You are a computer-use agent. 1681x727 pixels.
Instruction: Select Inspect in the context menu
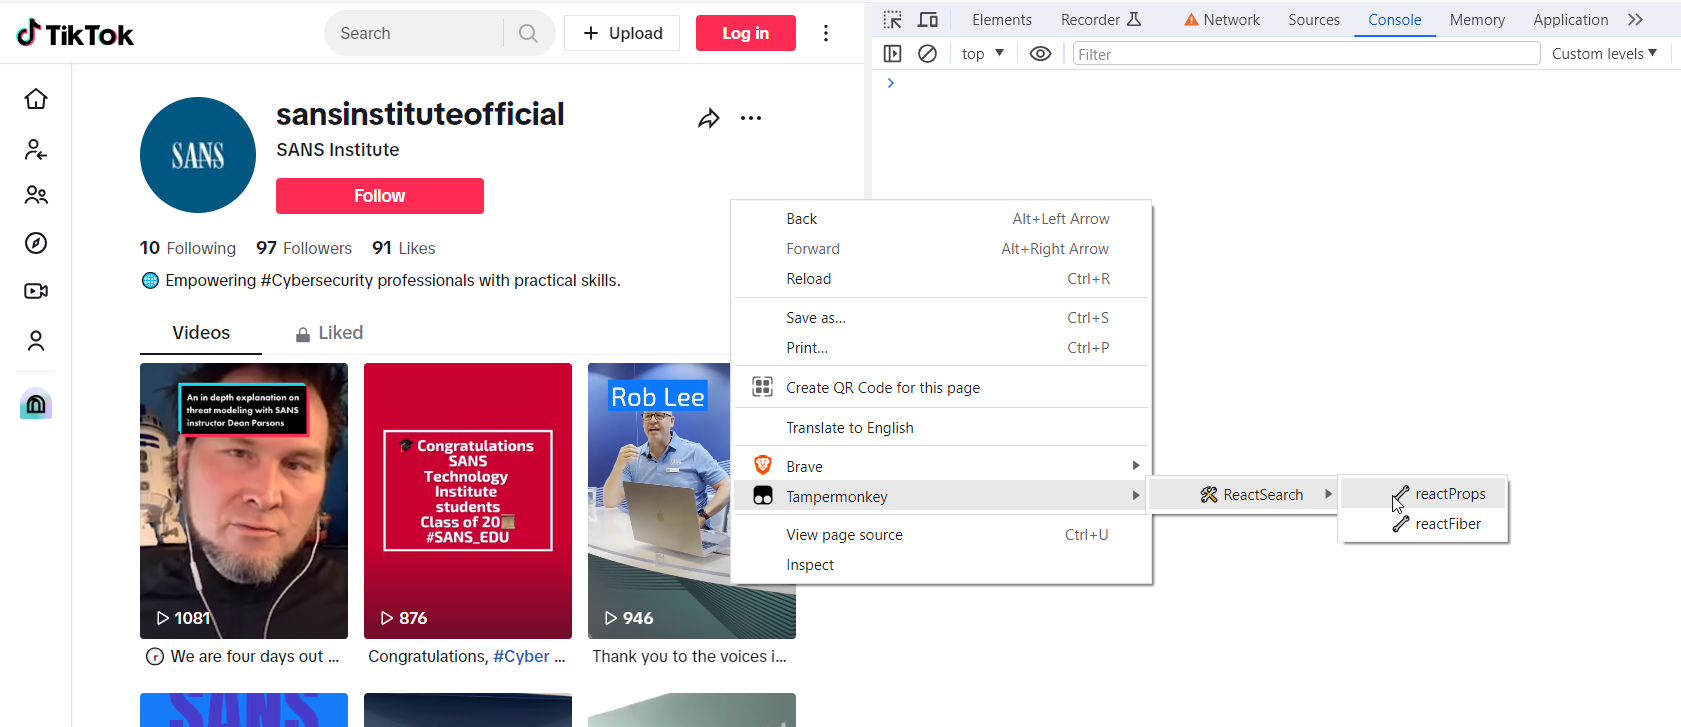tap(942, 565)
